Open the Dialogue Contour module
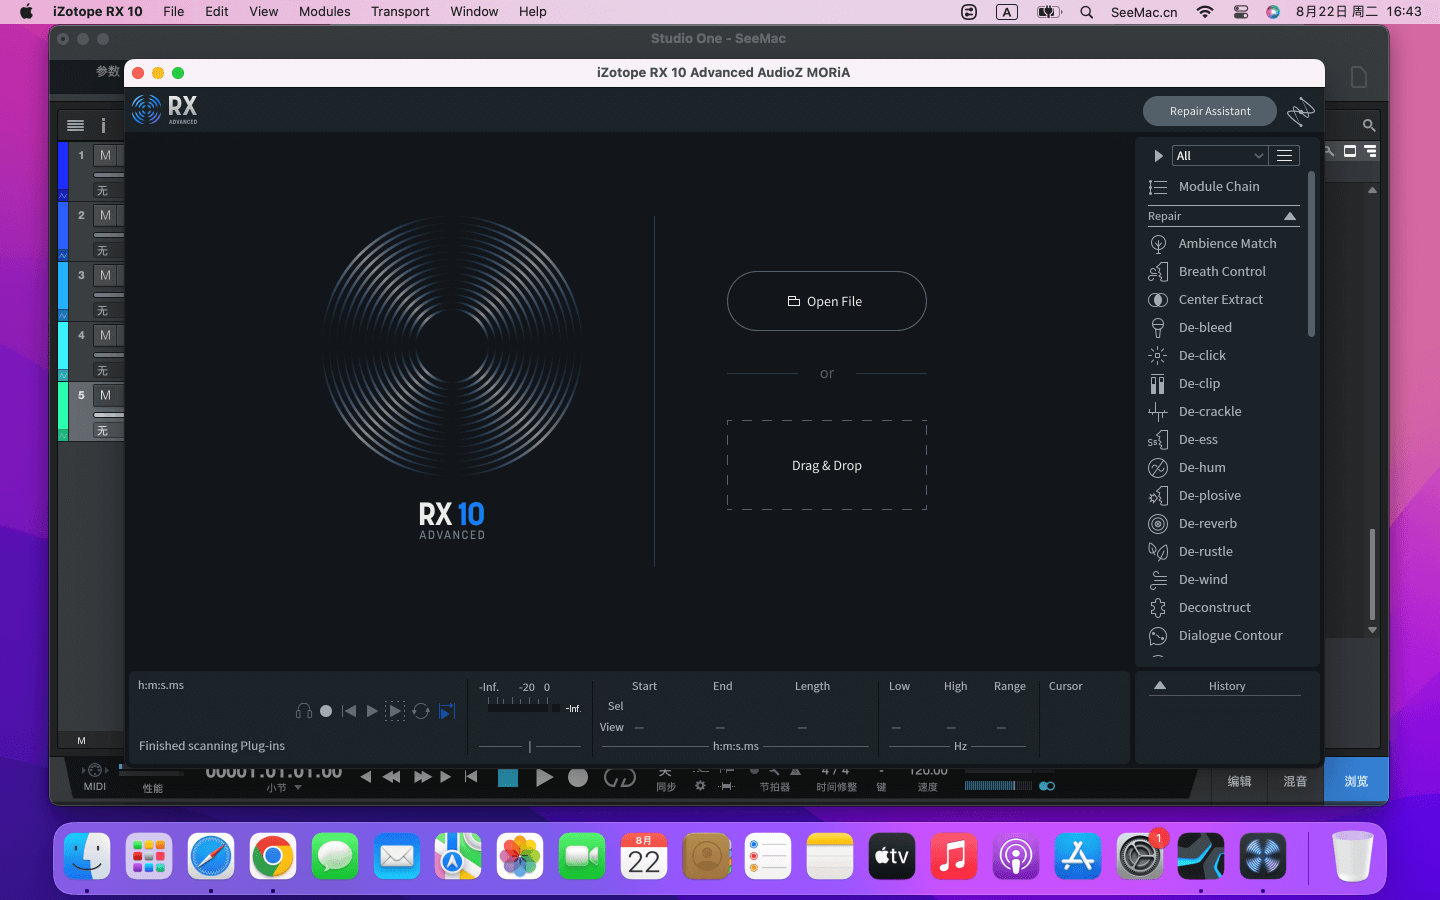The width and height of the screenshot is (1440, 900). click(x=1229, y=635)
